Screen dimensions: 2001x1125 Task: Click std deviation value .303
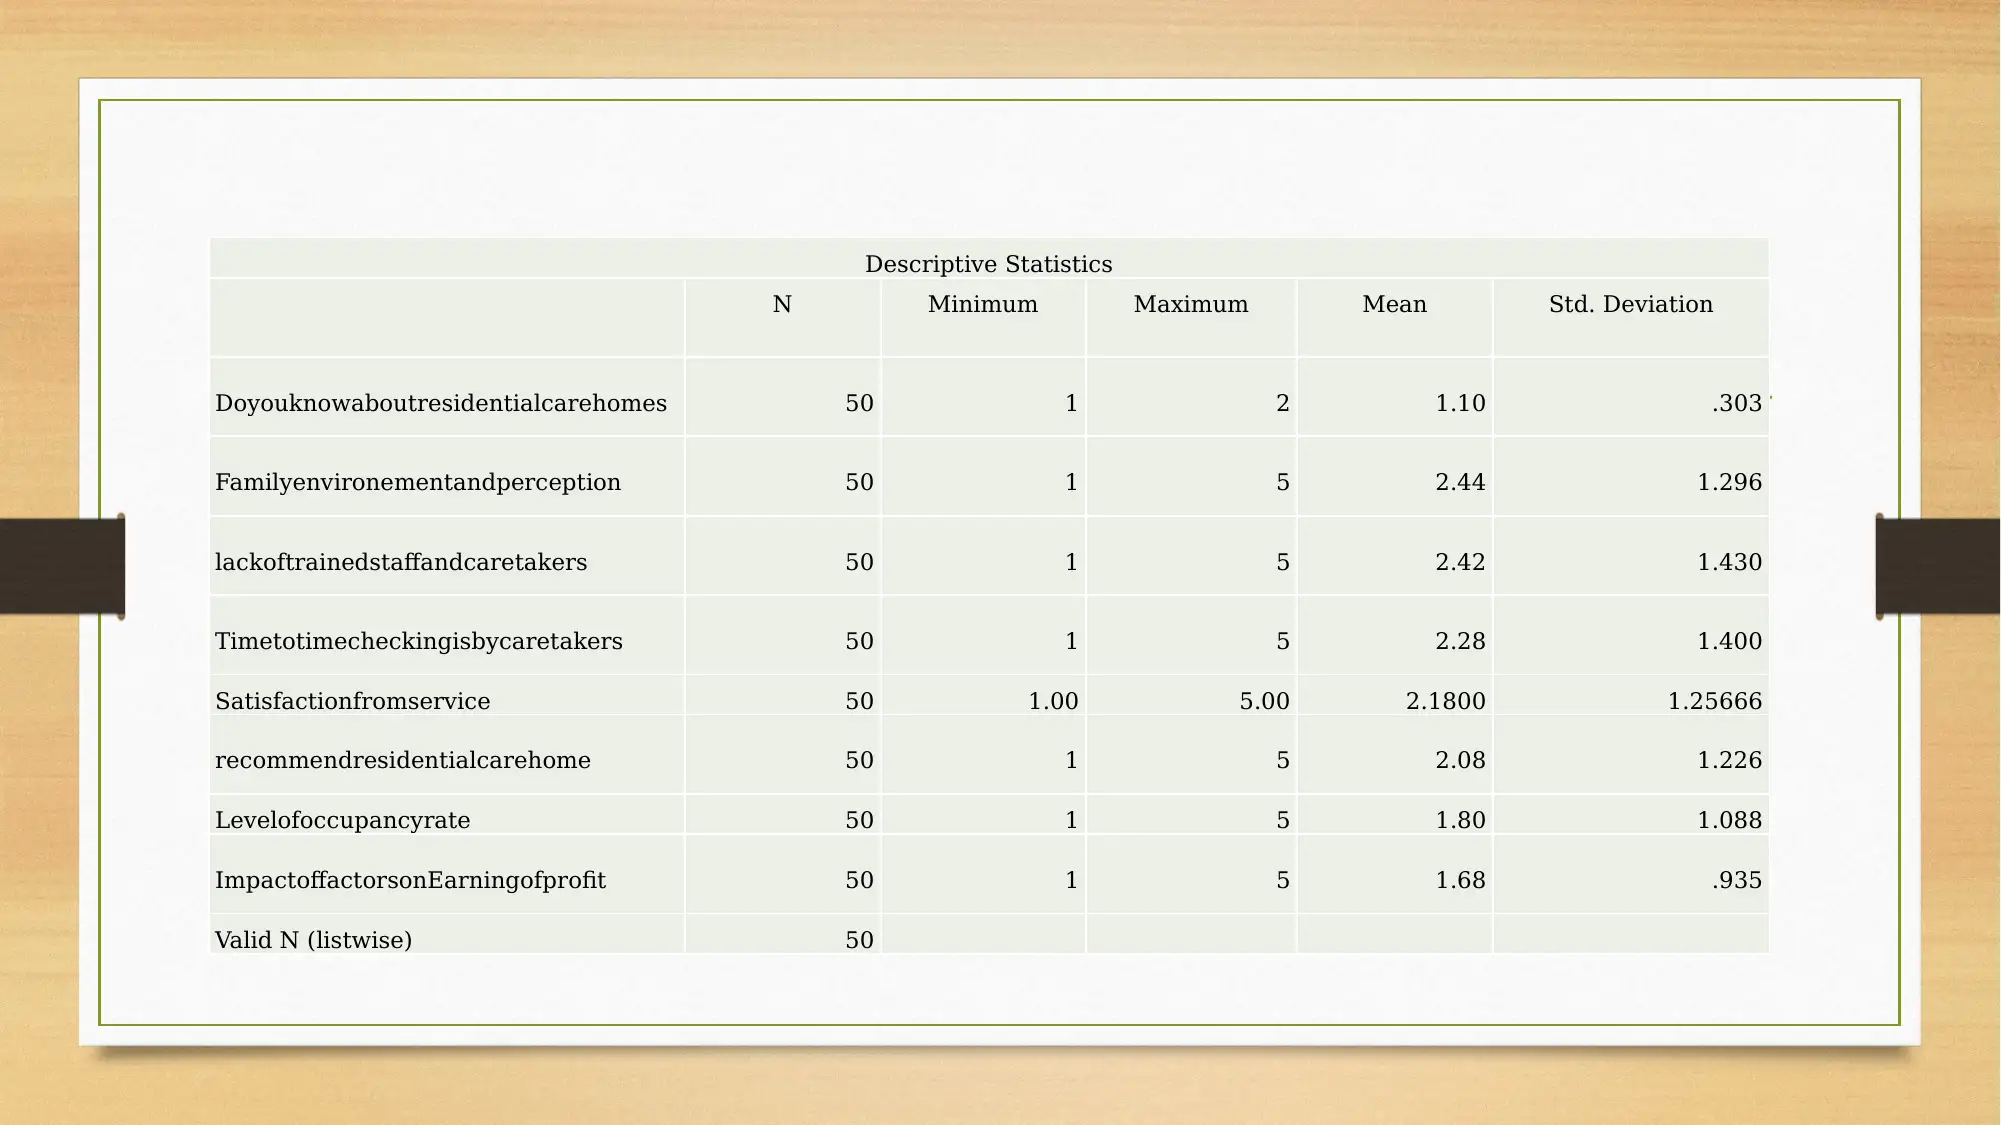[1737, 403]
